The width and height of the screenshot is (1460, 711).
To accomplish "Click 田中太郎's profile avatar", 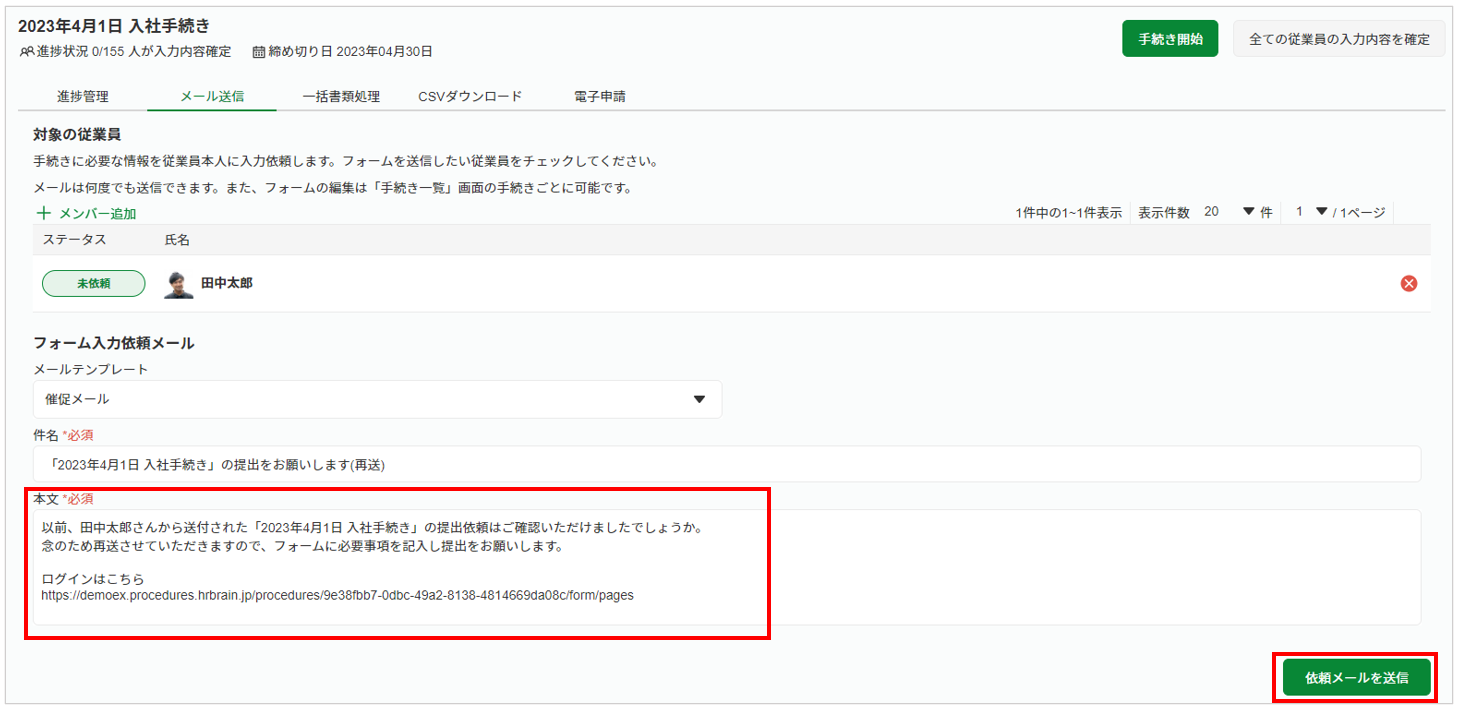I will [178, 284].
